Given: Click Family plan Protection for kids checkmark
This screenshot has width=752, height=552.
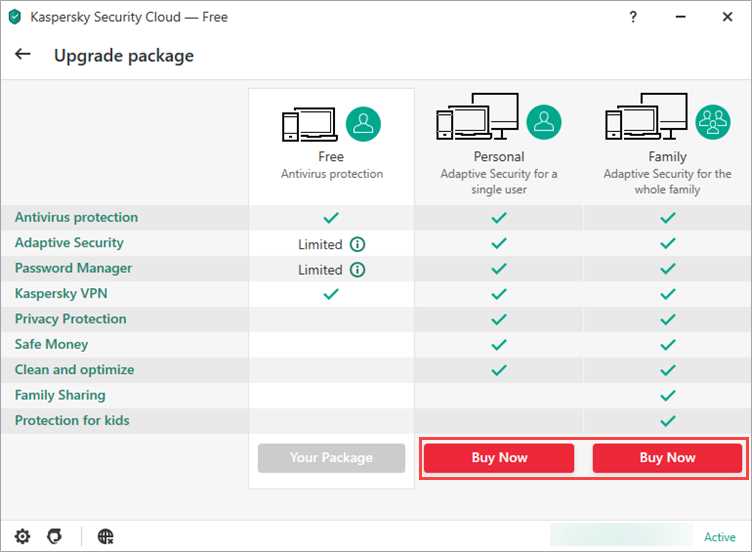Looking at the screenshot, I should pos(668,421).
